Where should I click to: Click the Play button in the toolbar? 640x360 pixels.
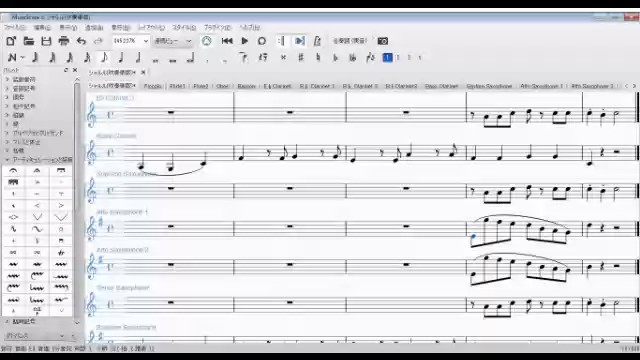tap(244, 41)
